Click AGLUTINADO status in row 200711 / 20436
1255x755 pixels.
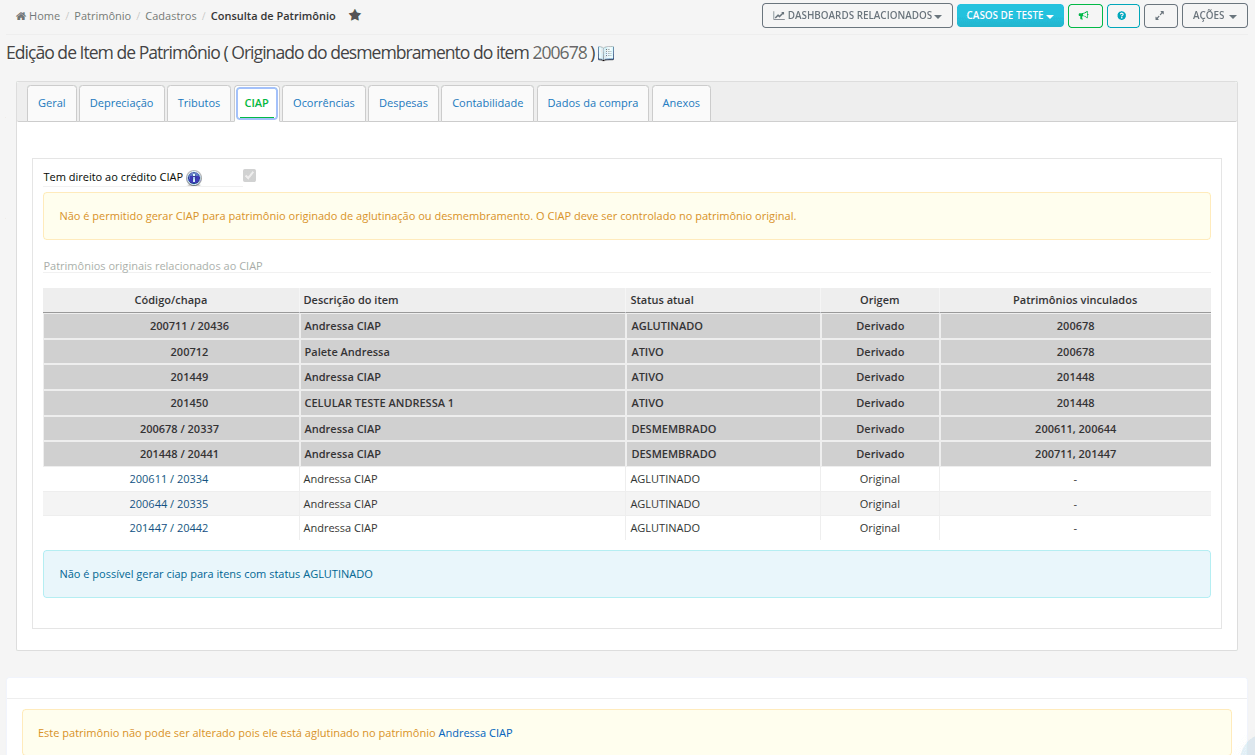[722, 326]
